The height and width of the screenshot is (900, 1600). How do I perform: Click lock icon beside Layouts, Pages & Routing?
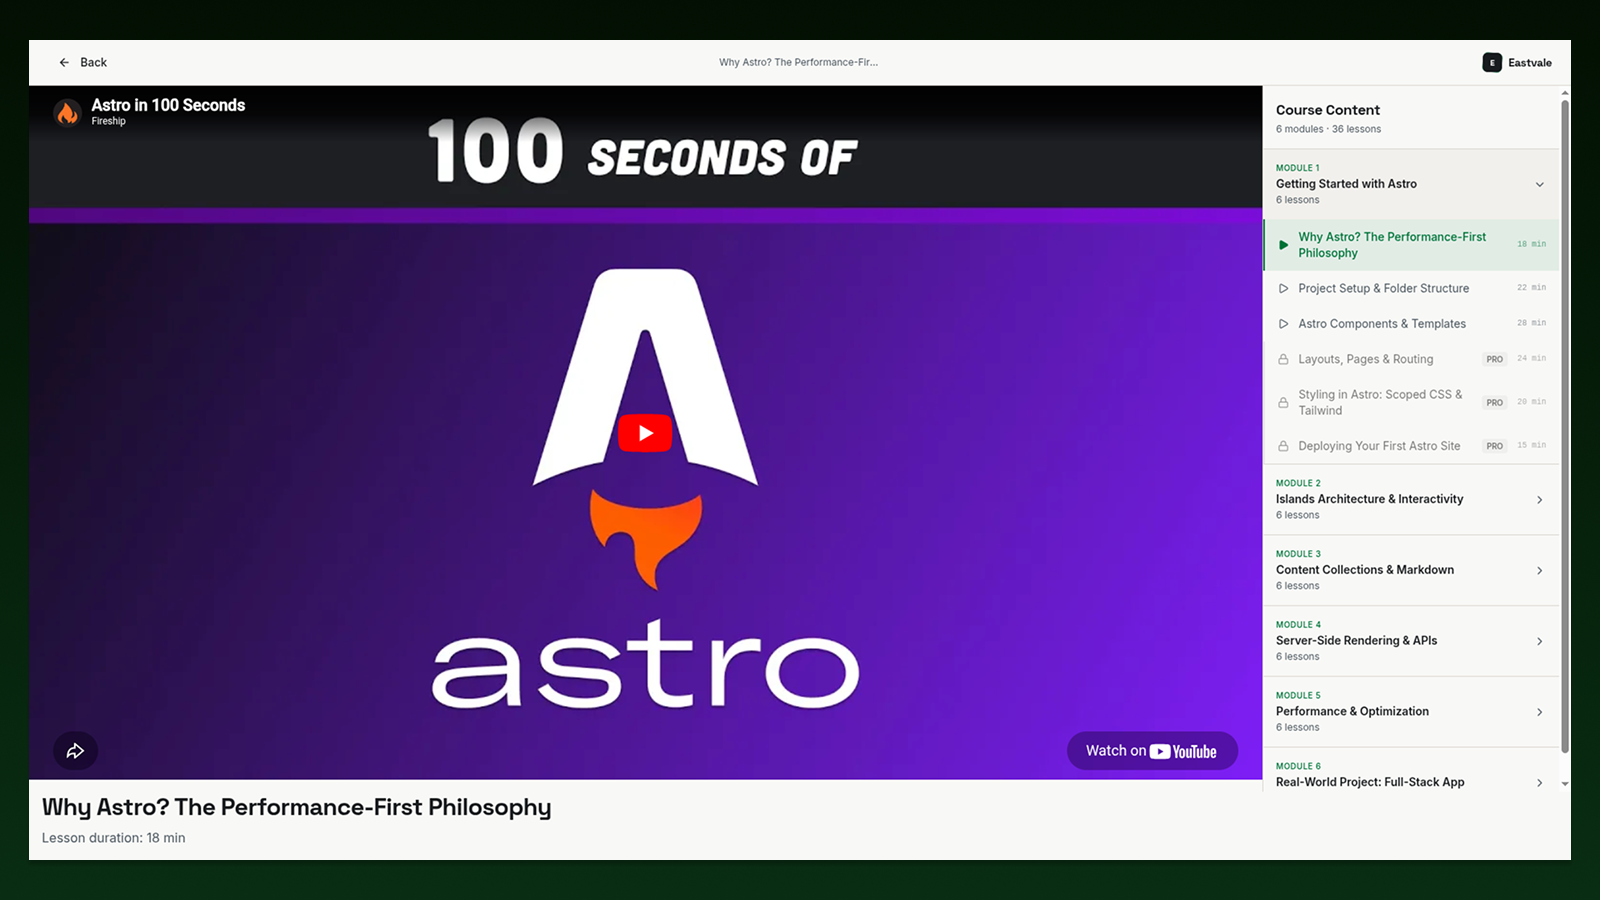(1283, 359)
